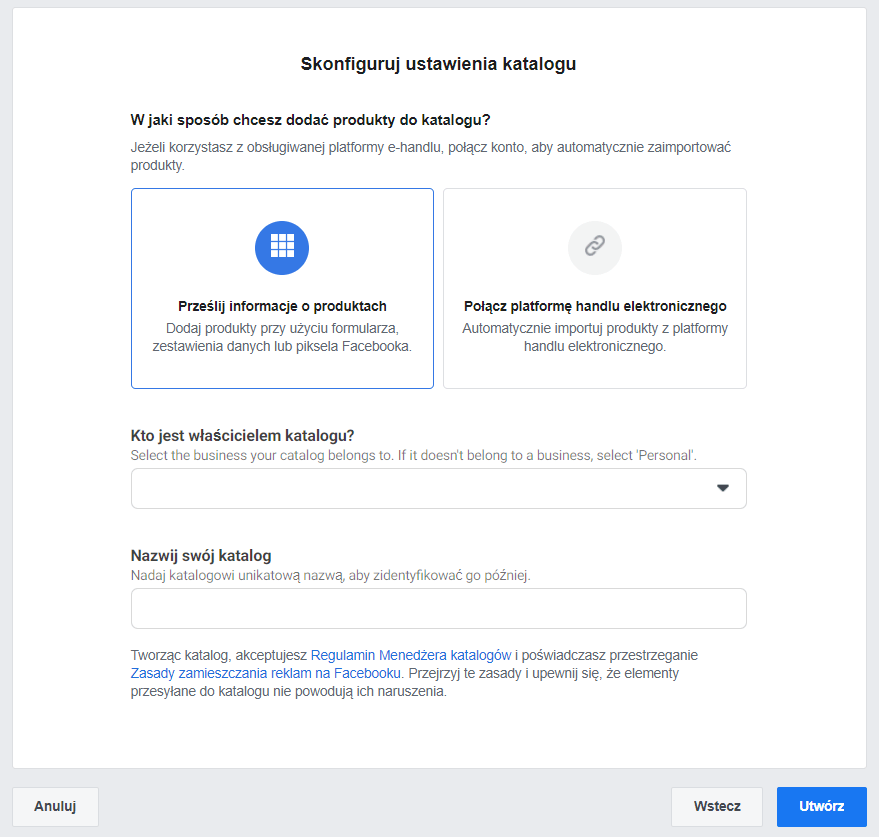Screen dimensions: 879x837
Task: Click the blue Utwórz button
Action: coord(821,807)
